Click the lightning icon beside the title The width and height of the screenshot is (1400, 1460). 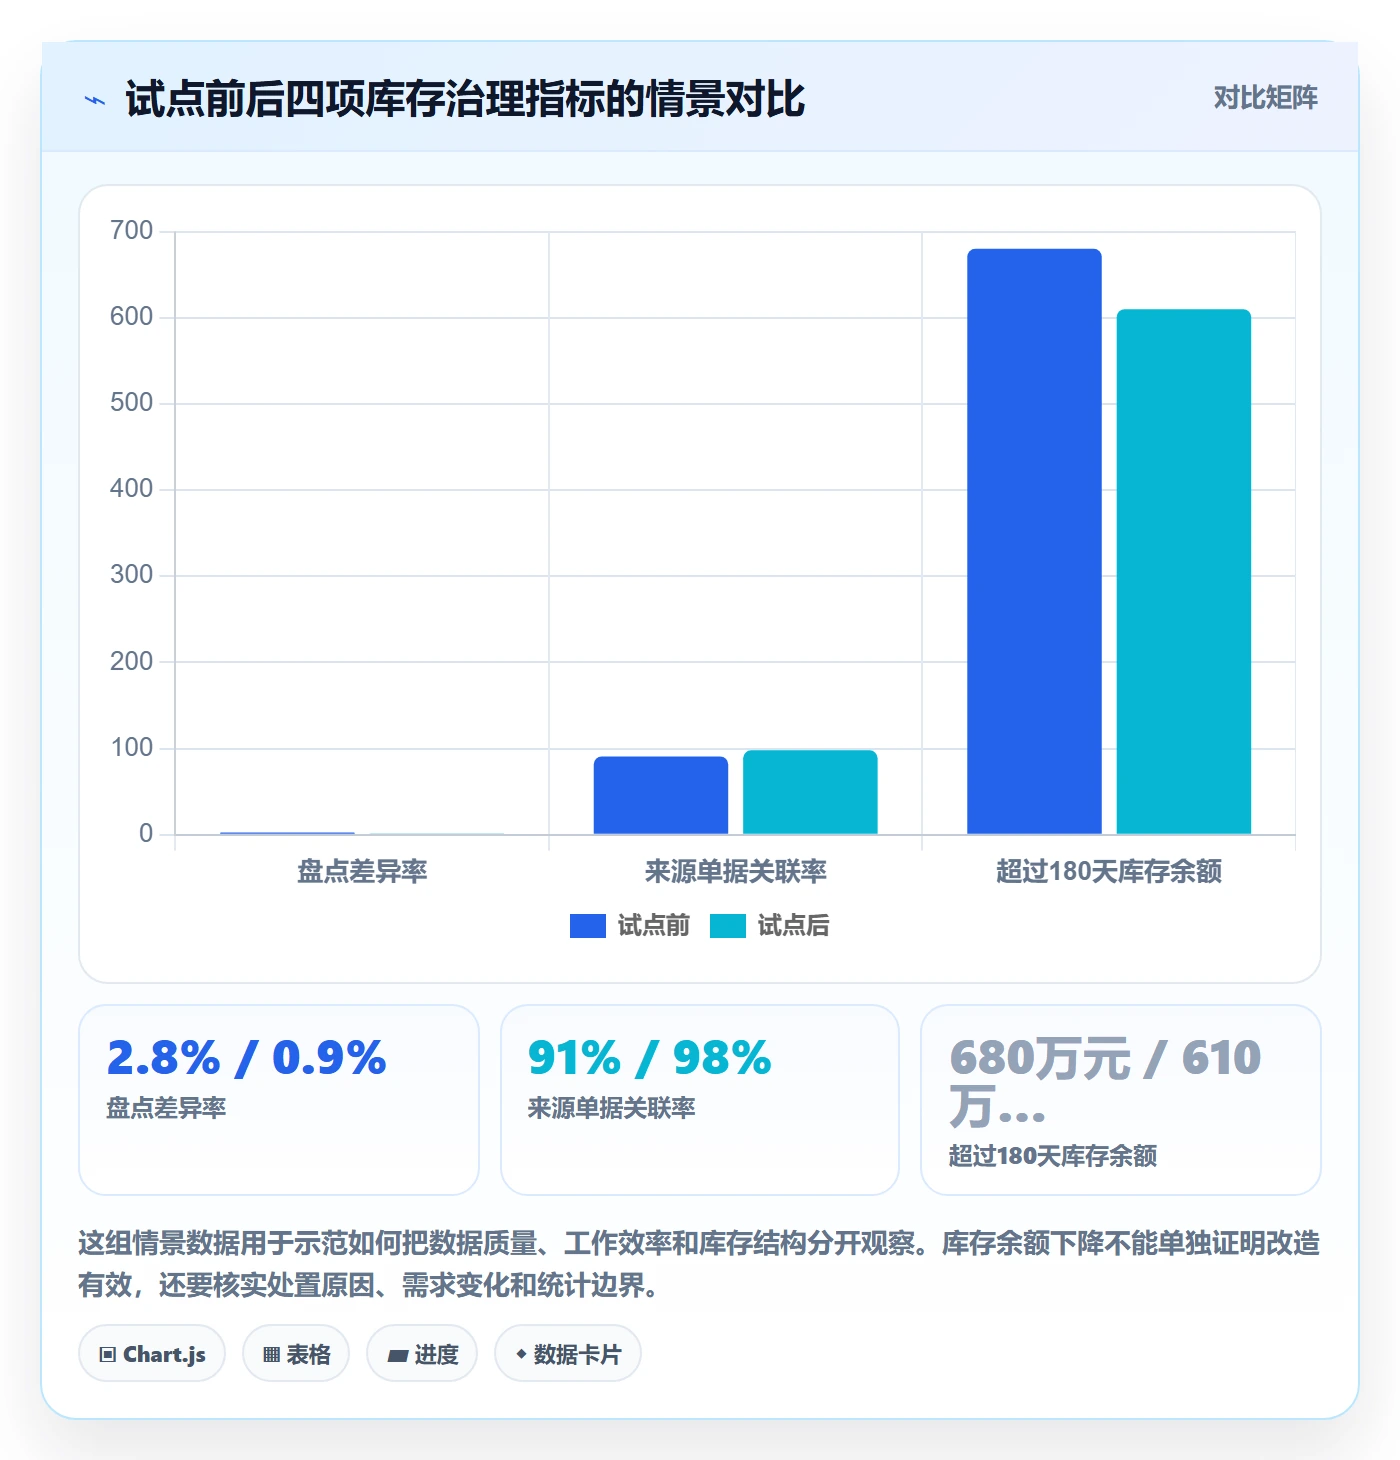coord(95,100)
